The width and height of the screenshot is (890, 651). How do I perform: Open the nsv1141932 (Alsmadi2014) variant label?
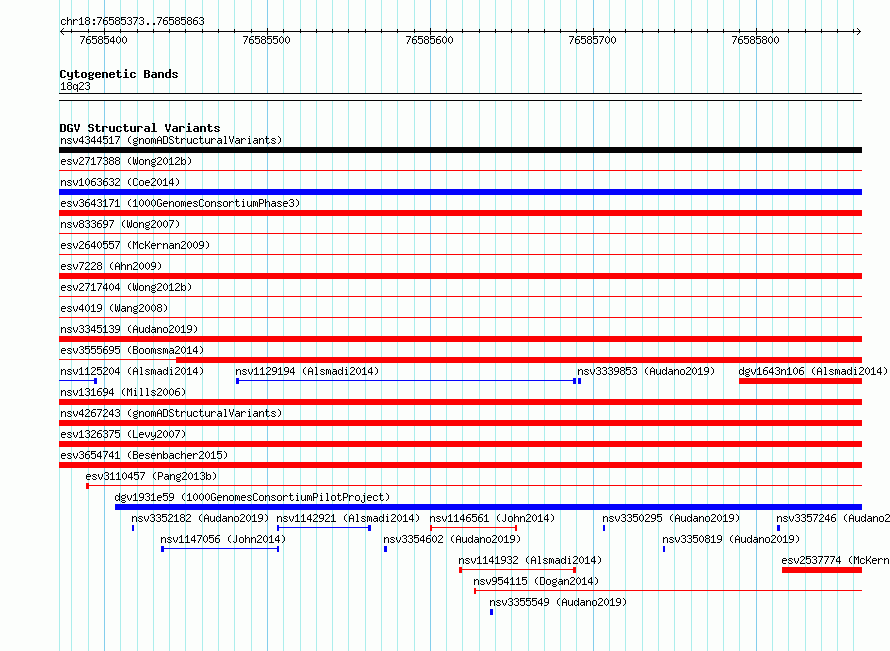(x=530, y=560)
